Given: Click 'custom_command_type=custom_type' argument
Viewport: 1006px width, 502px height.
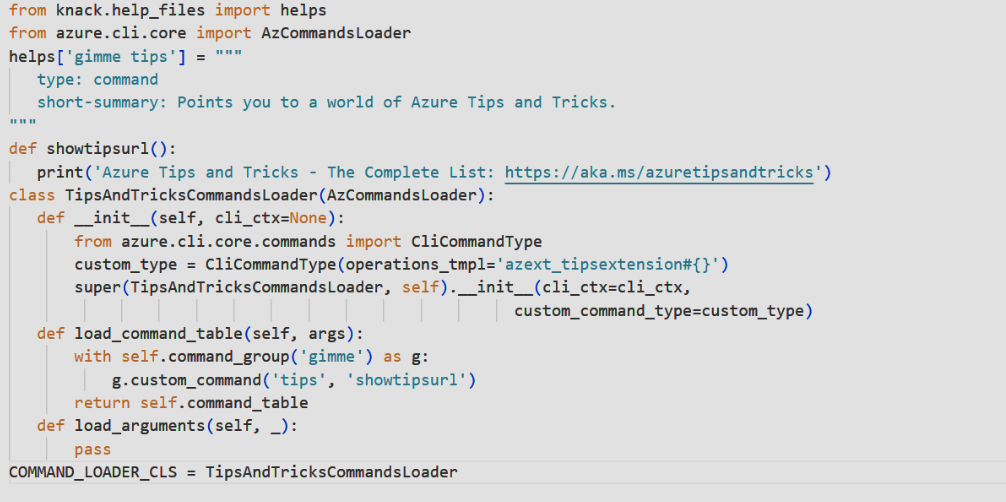Looking at the screenshot, I should 659,311.
